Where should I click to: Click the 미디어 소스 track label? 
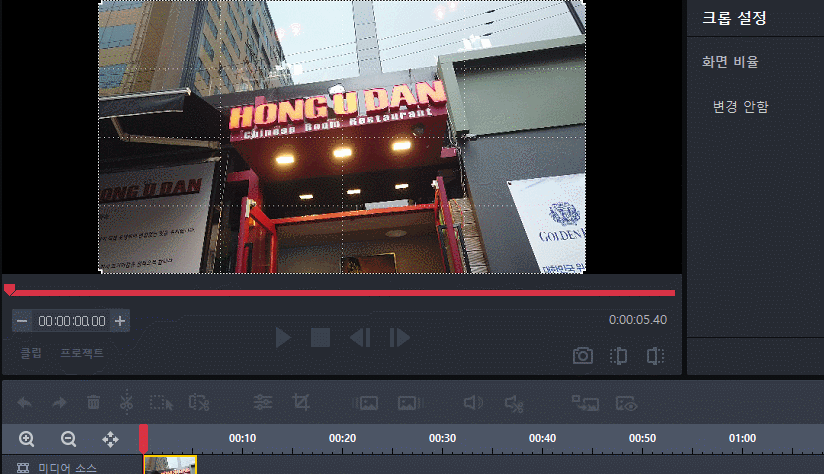[67, 468]
